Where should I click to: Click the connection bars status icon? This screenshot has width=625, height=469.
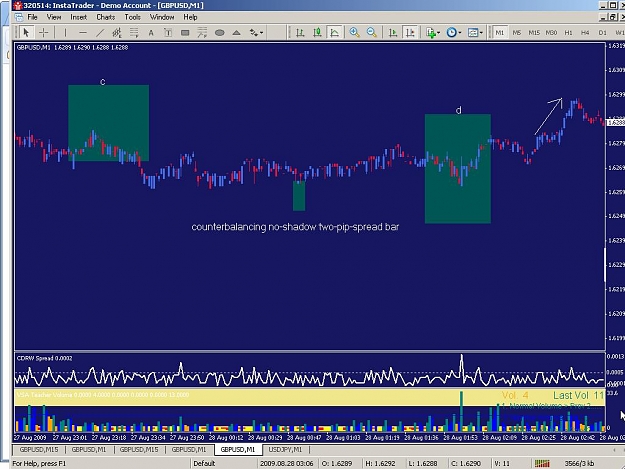542,463
